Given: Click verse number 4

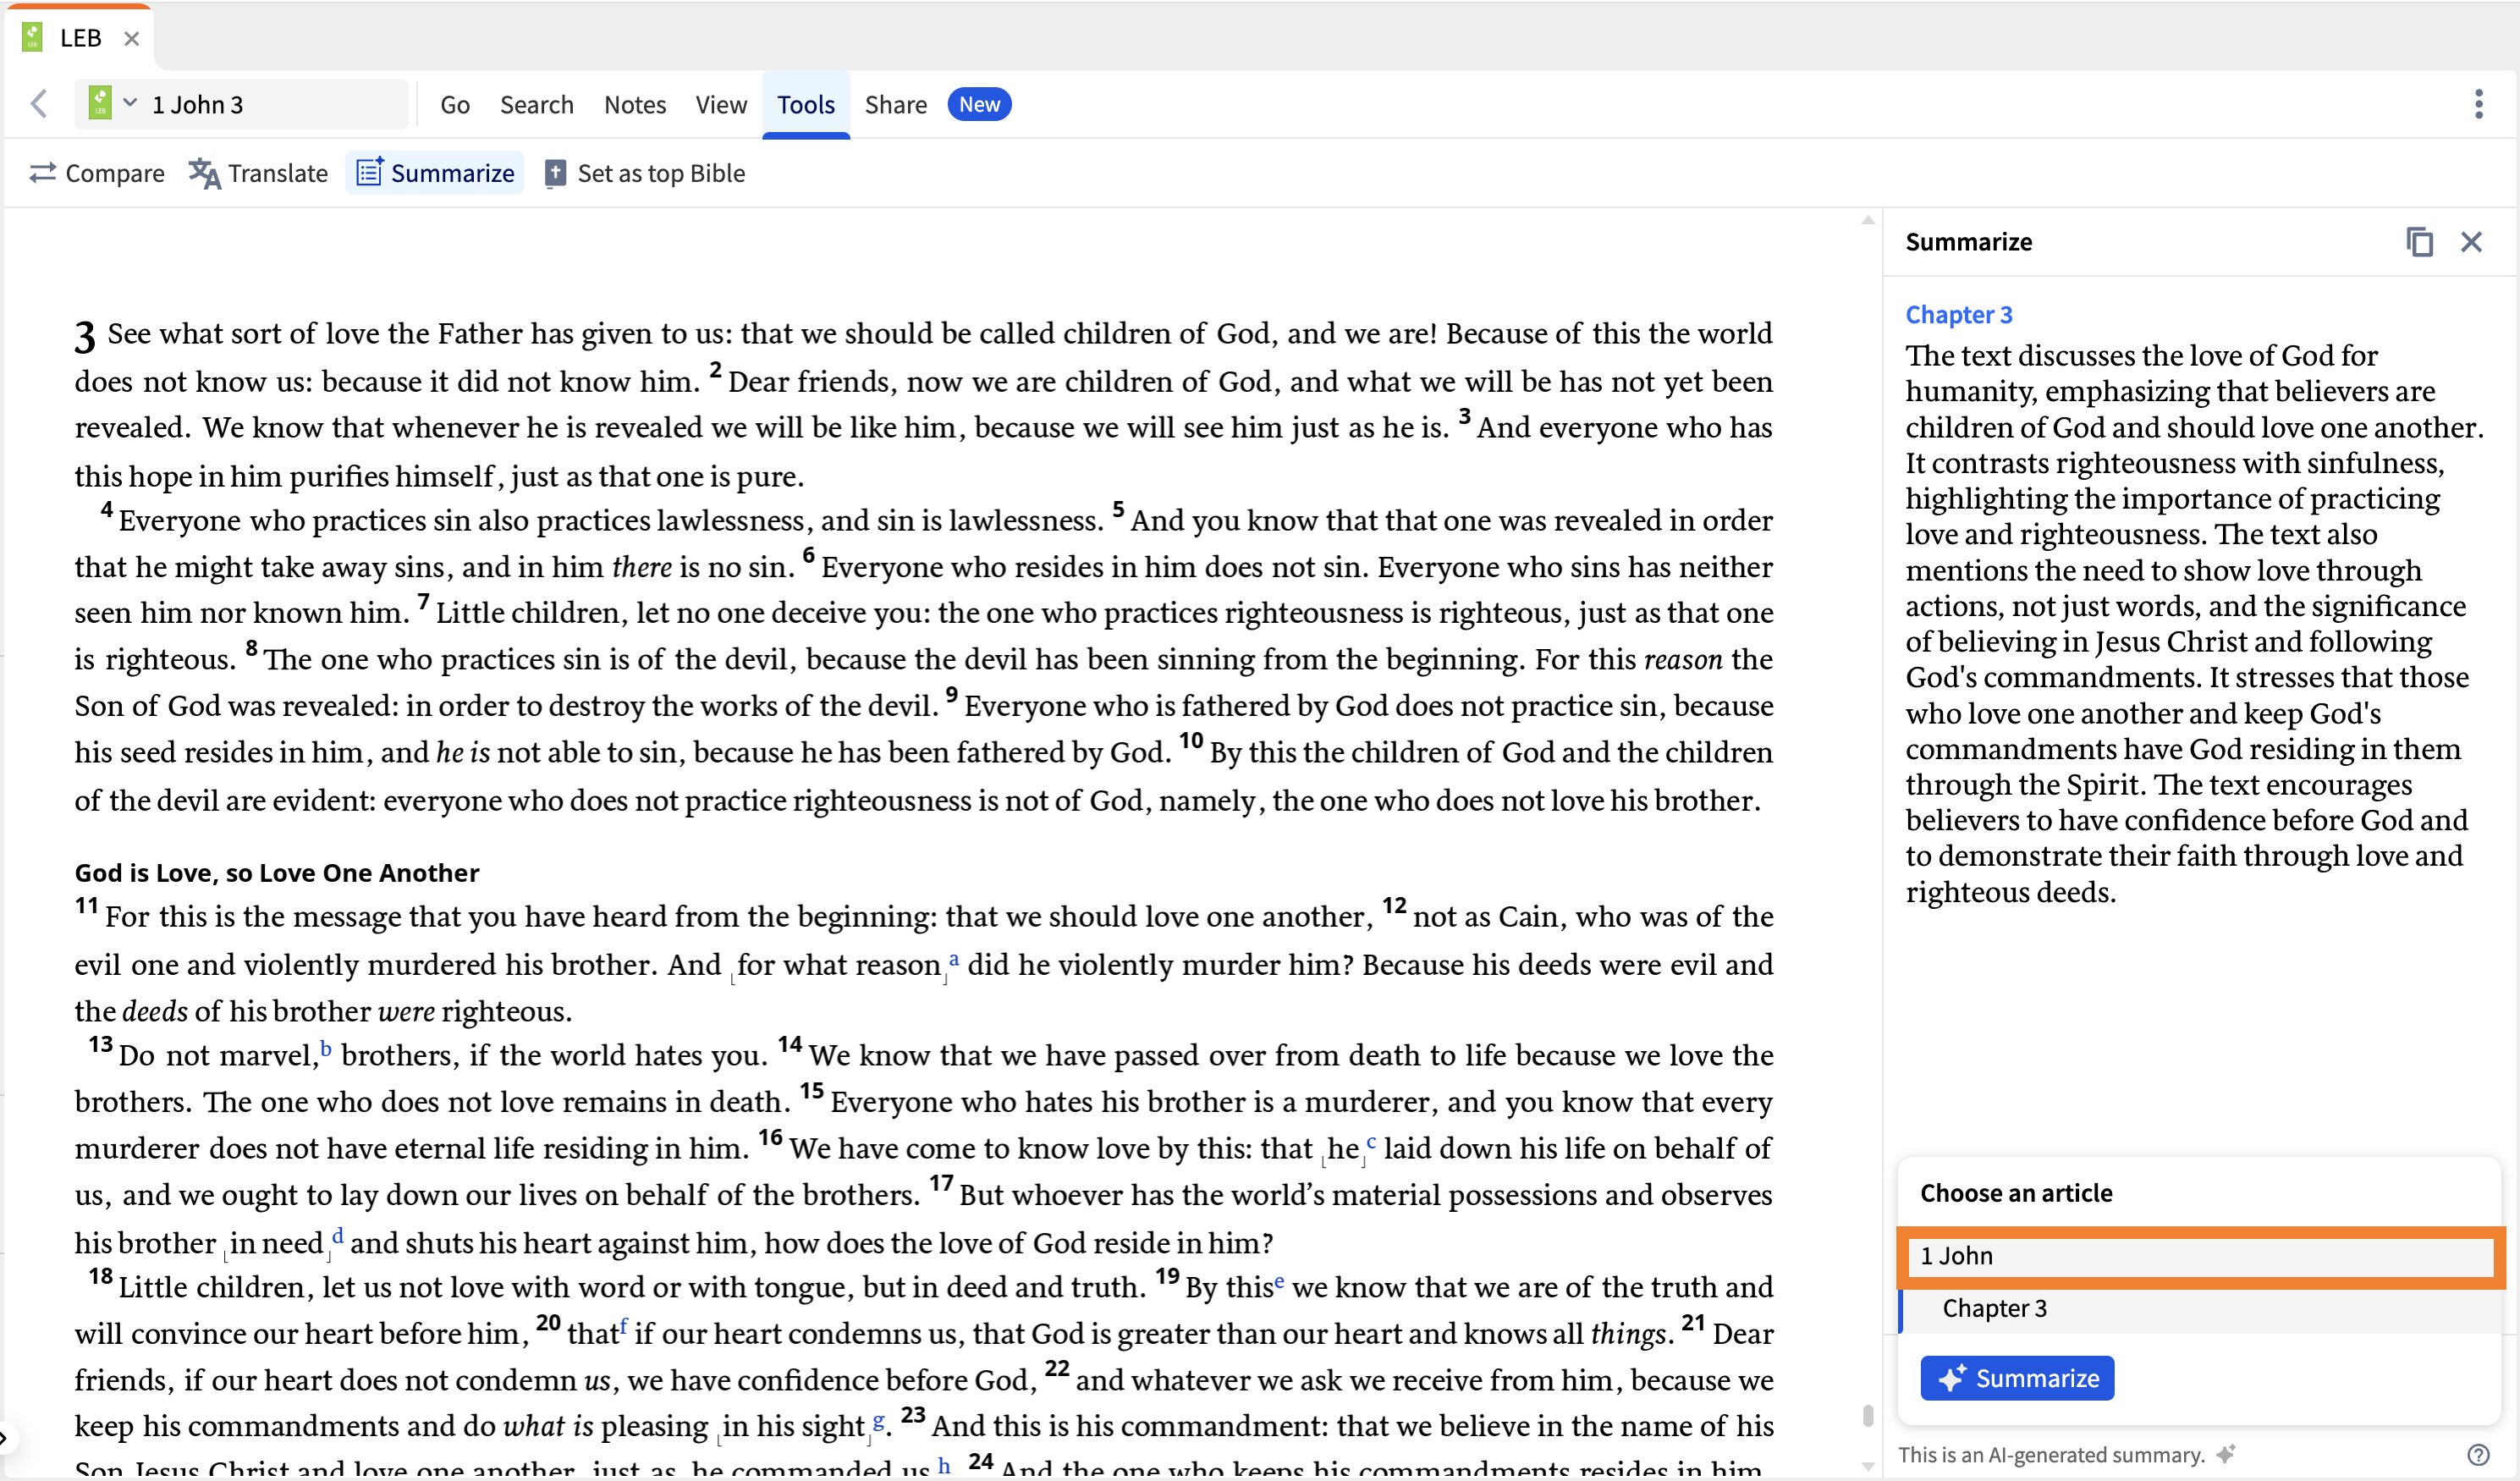Looking at the screenshot, I should pos(106,510).
